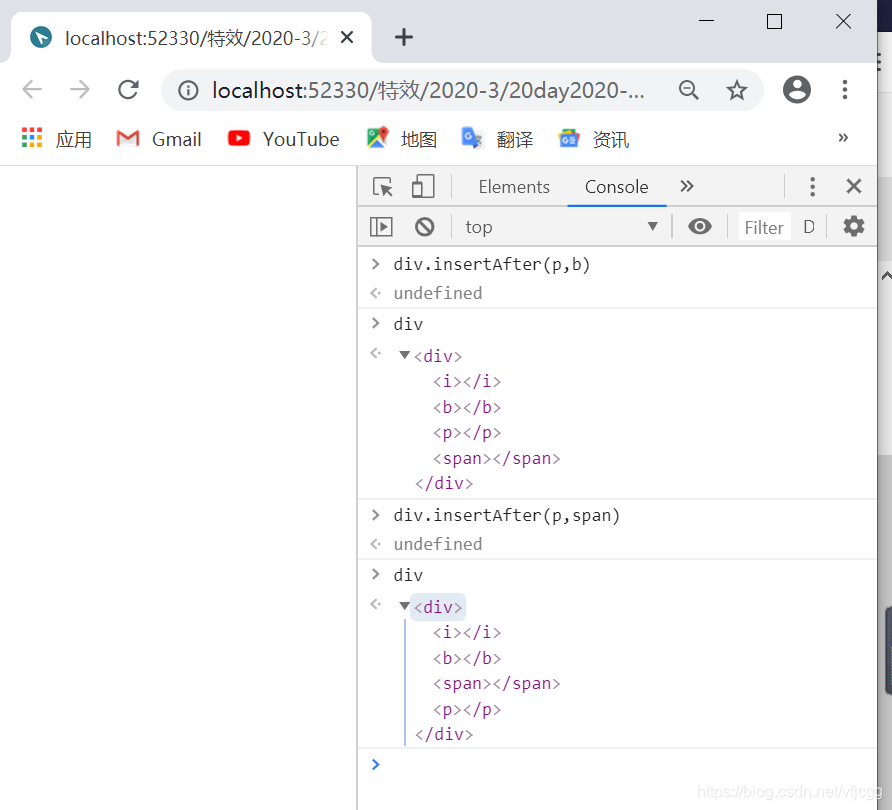Open the 应用 apps shortcut

click(x=56, y=139)
